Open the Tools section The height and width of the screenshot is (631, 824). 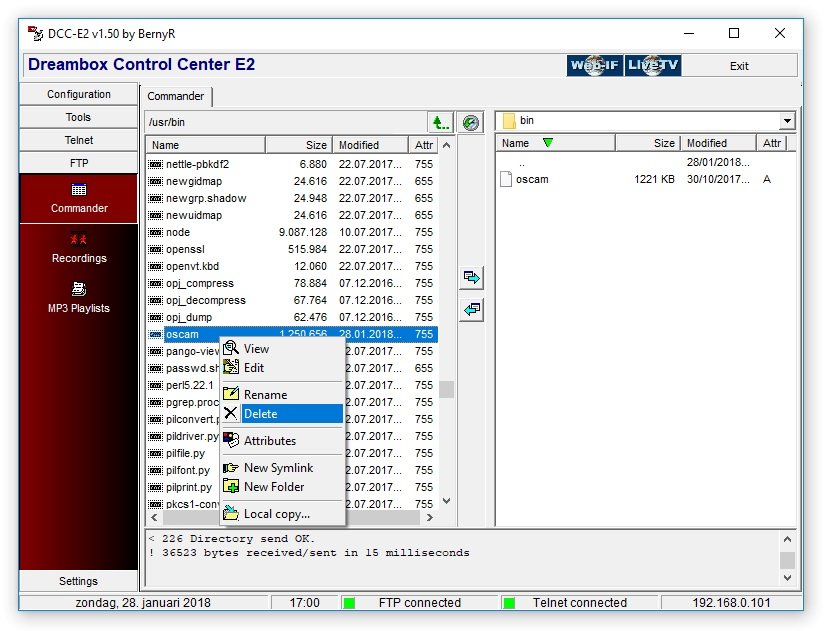79,117
